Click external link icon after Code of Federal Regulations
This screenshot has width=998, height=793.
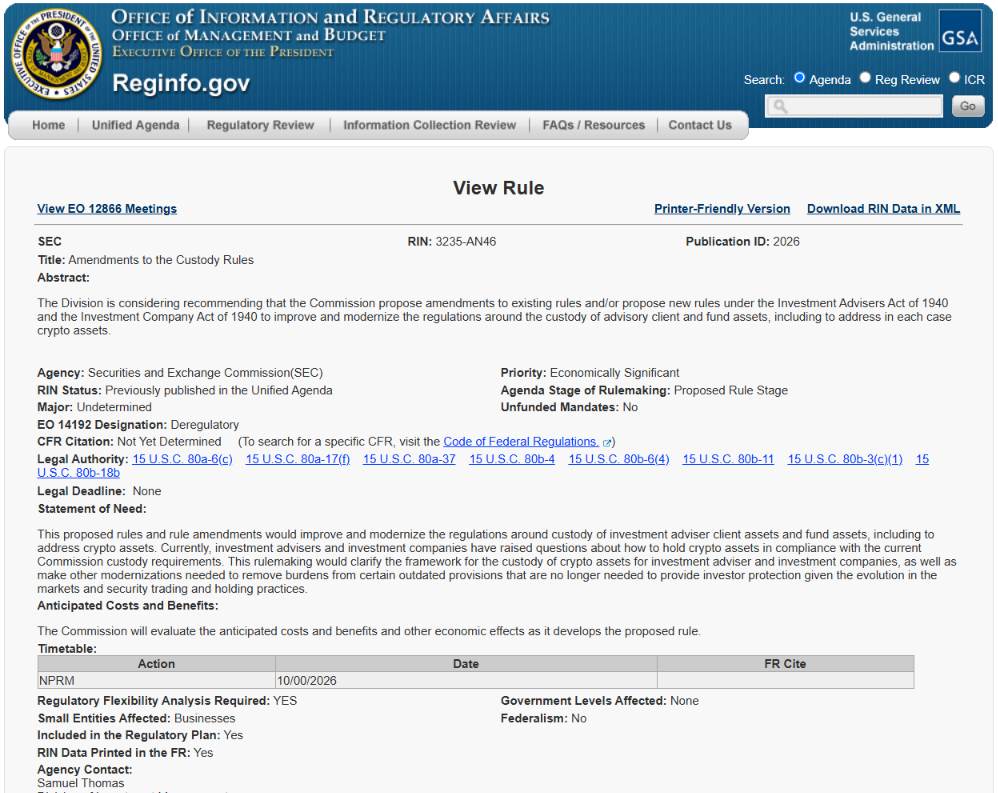[607, 442]
